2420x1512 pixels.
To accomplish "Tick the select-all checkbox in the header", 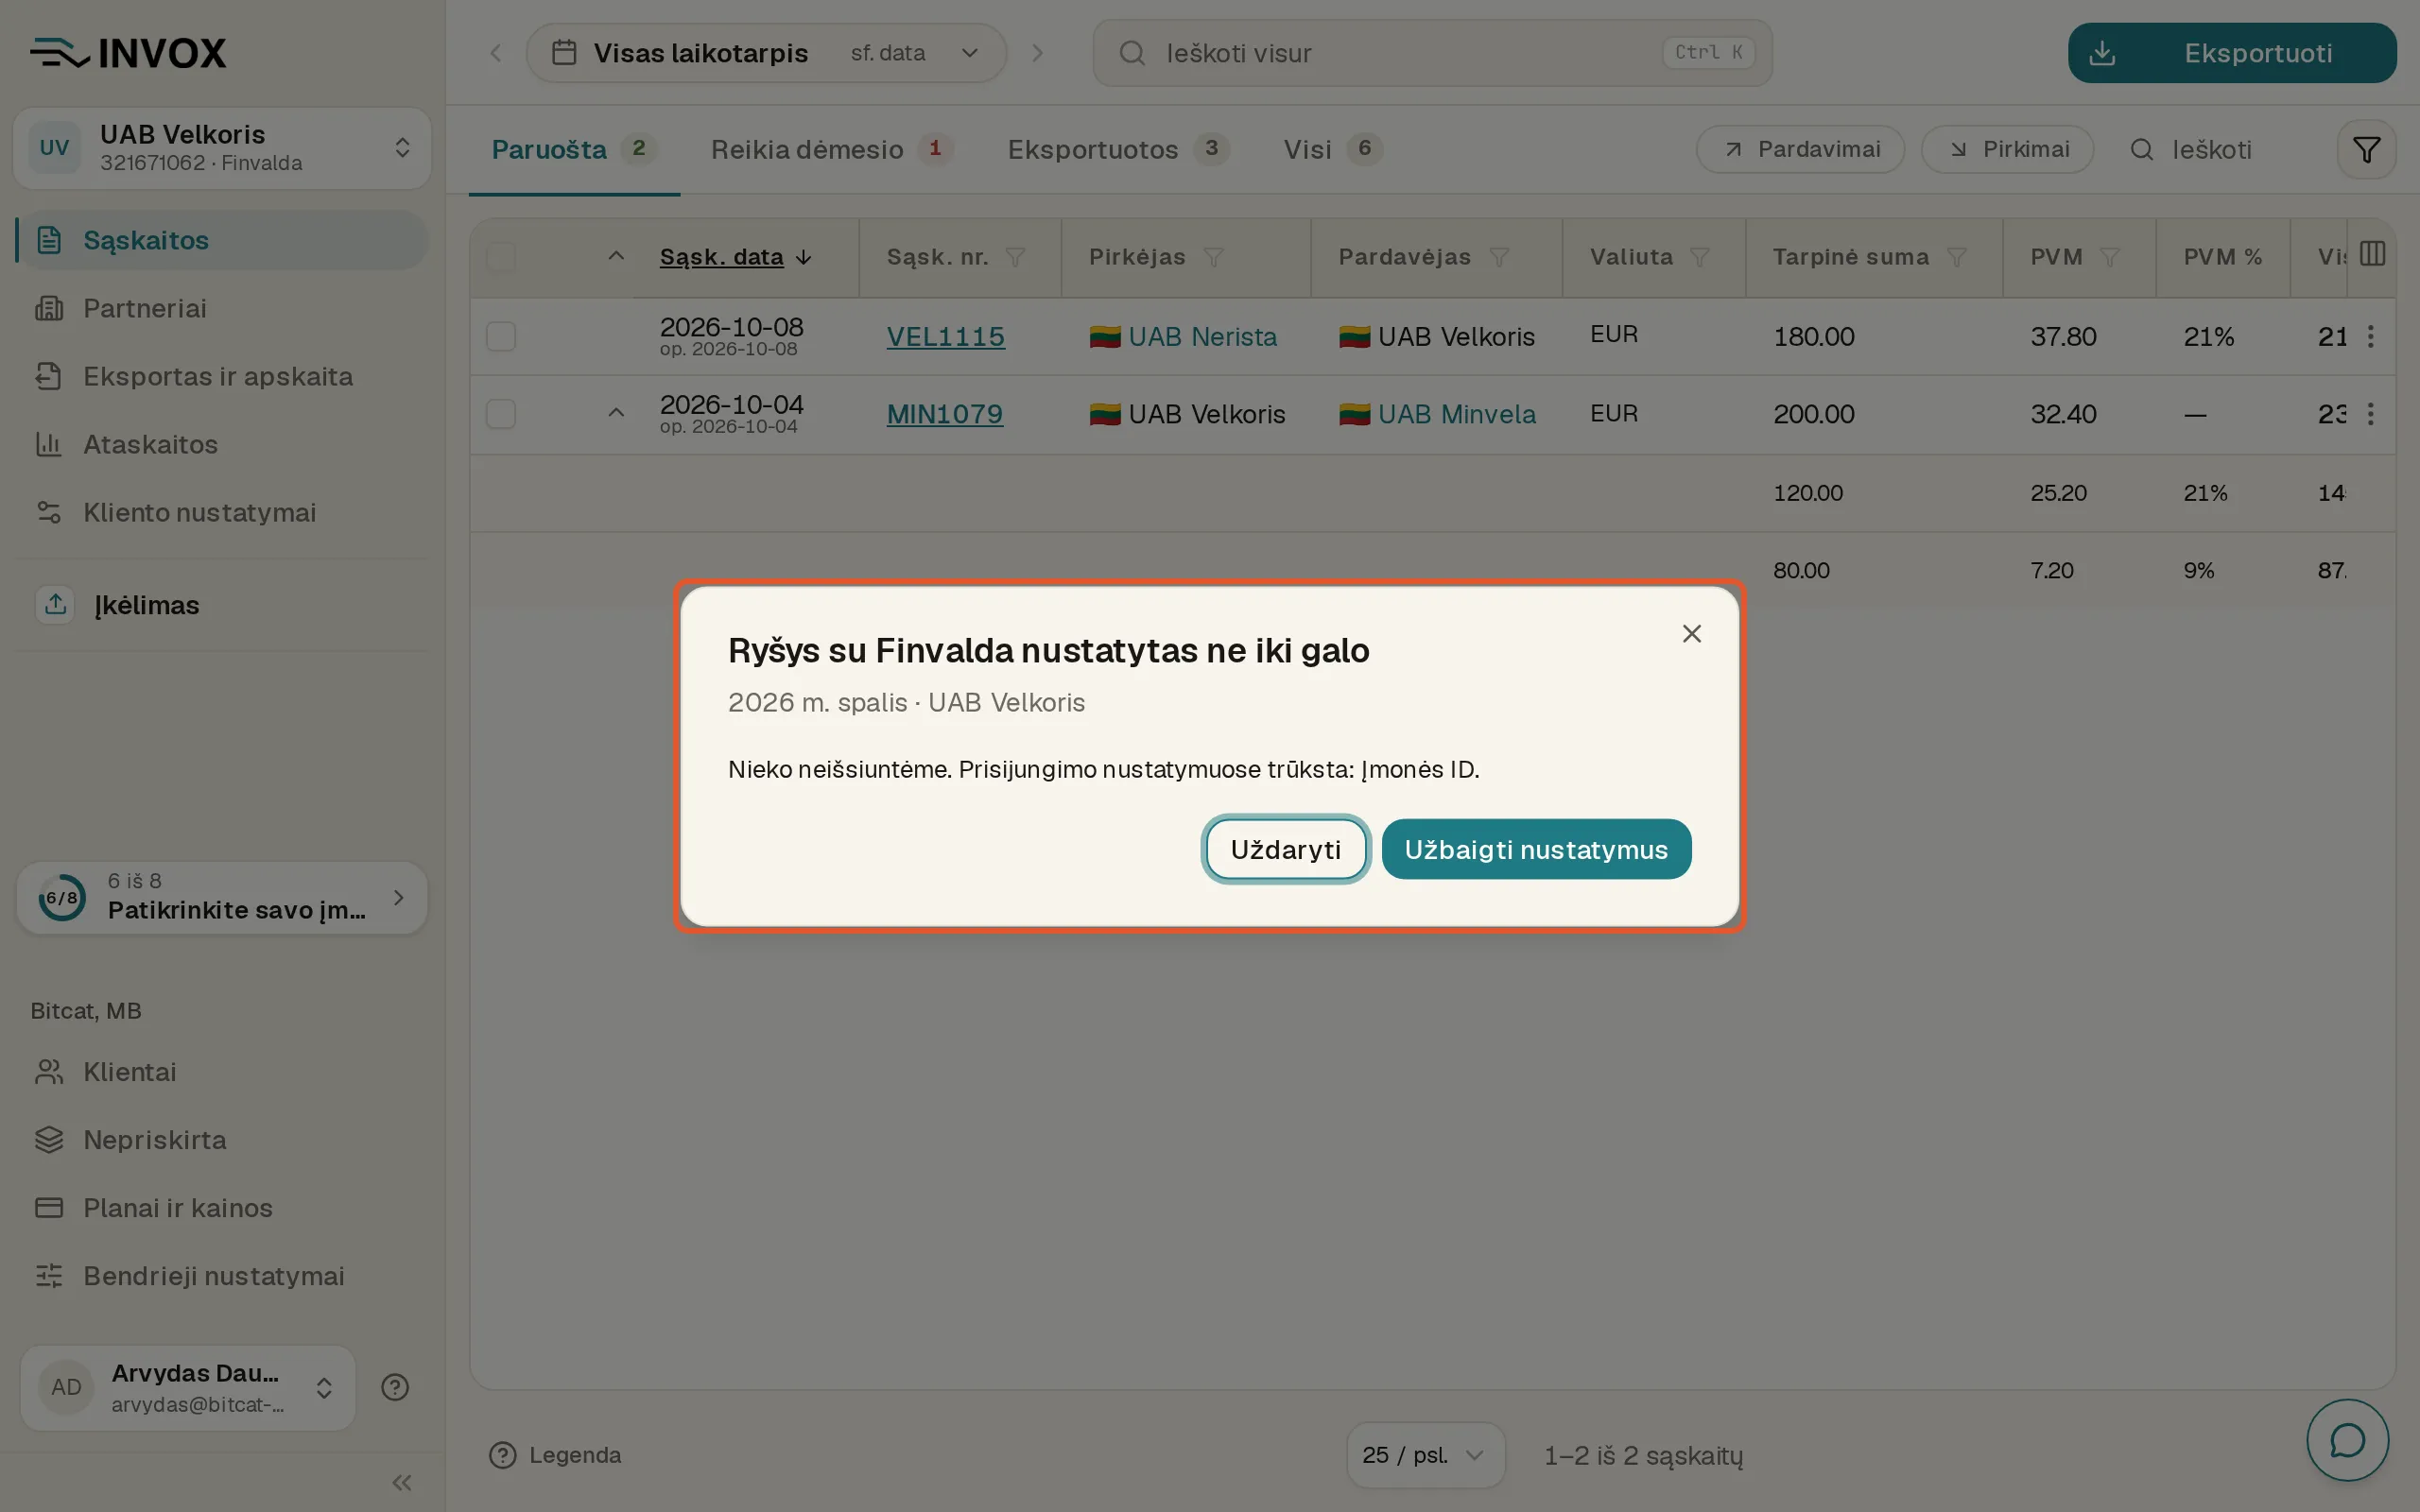I will click(501, 257).
